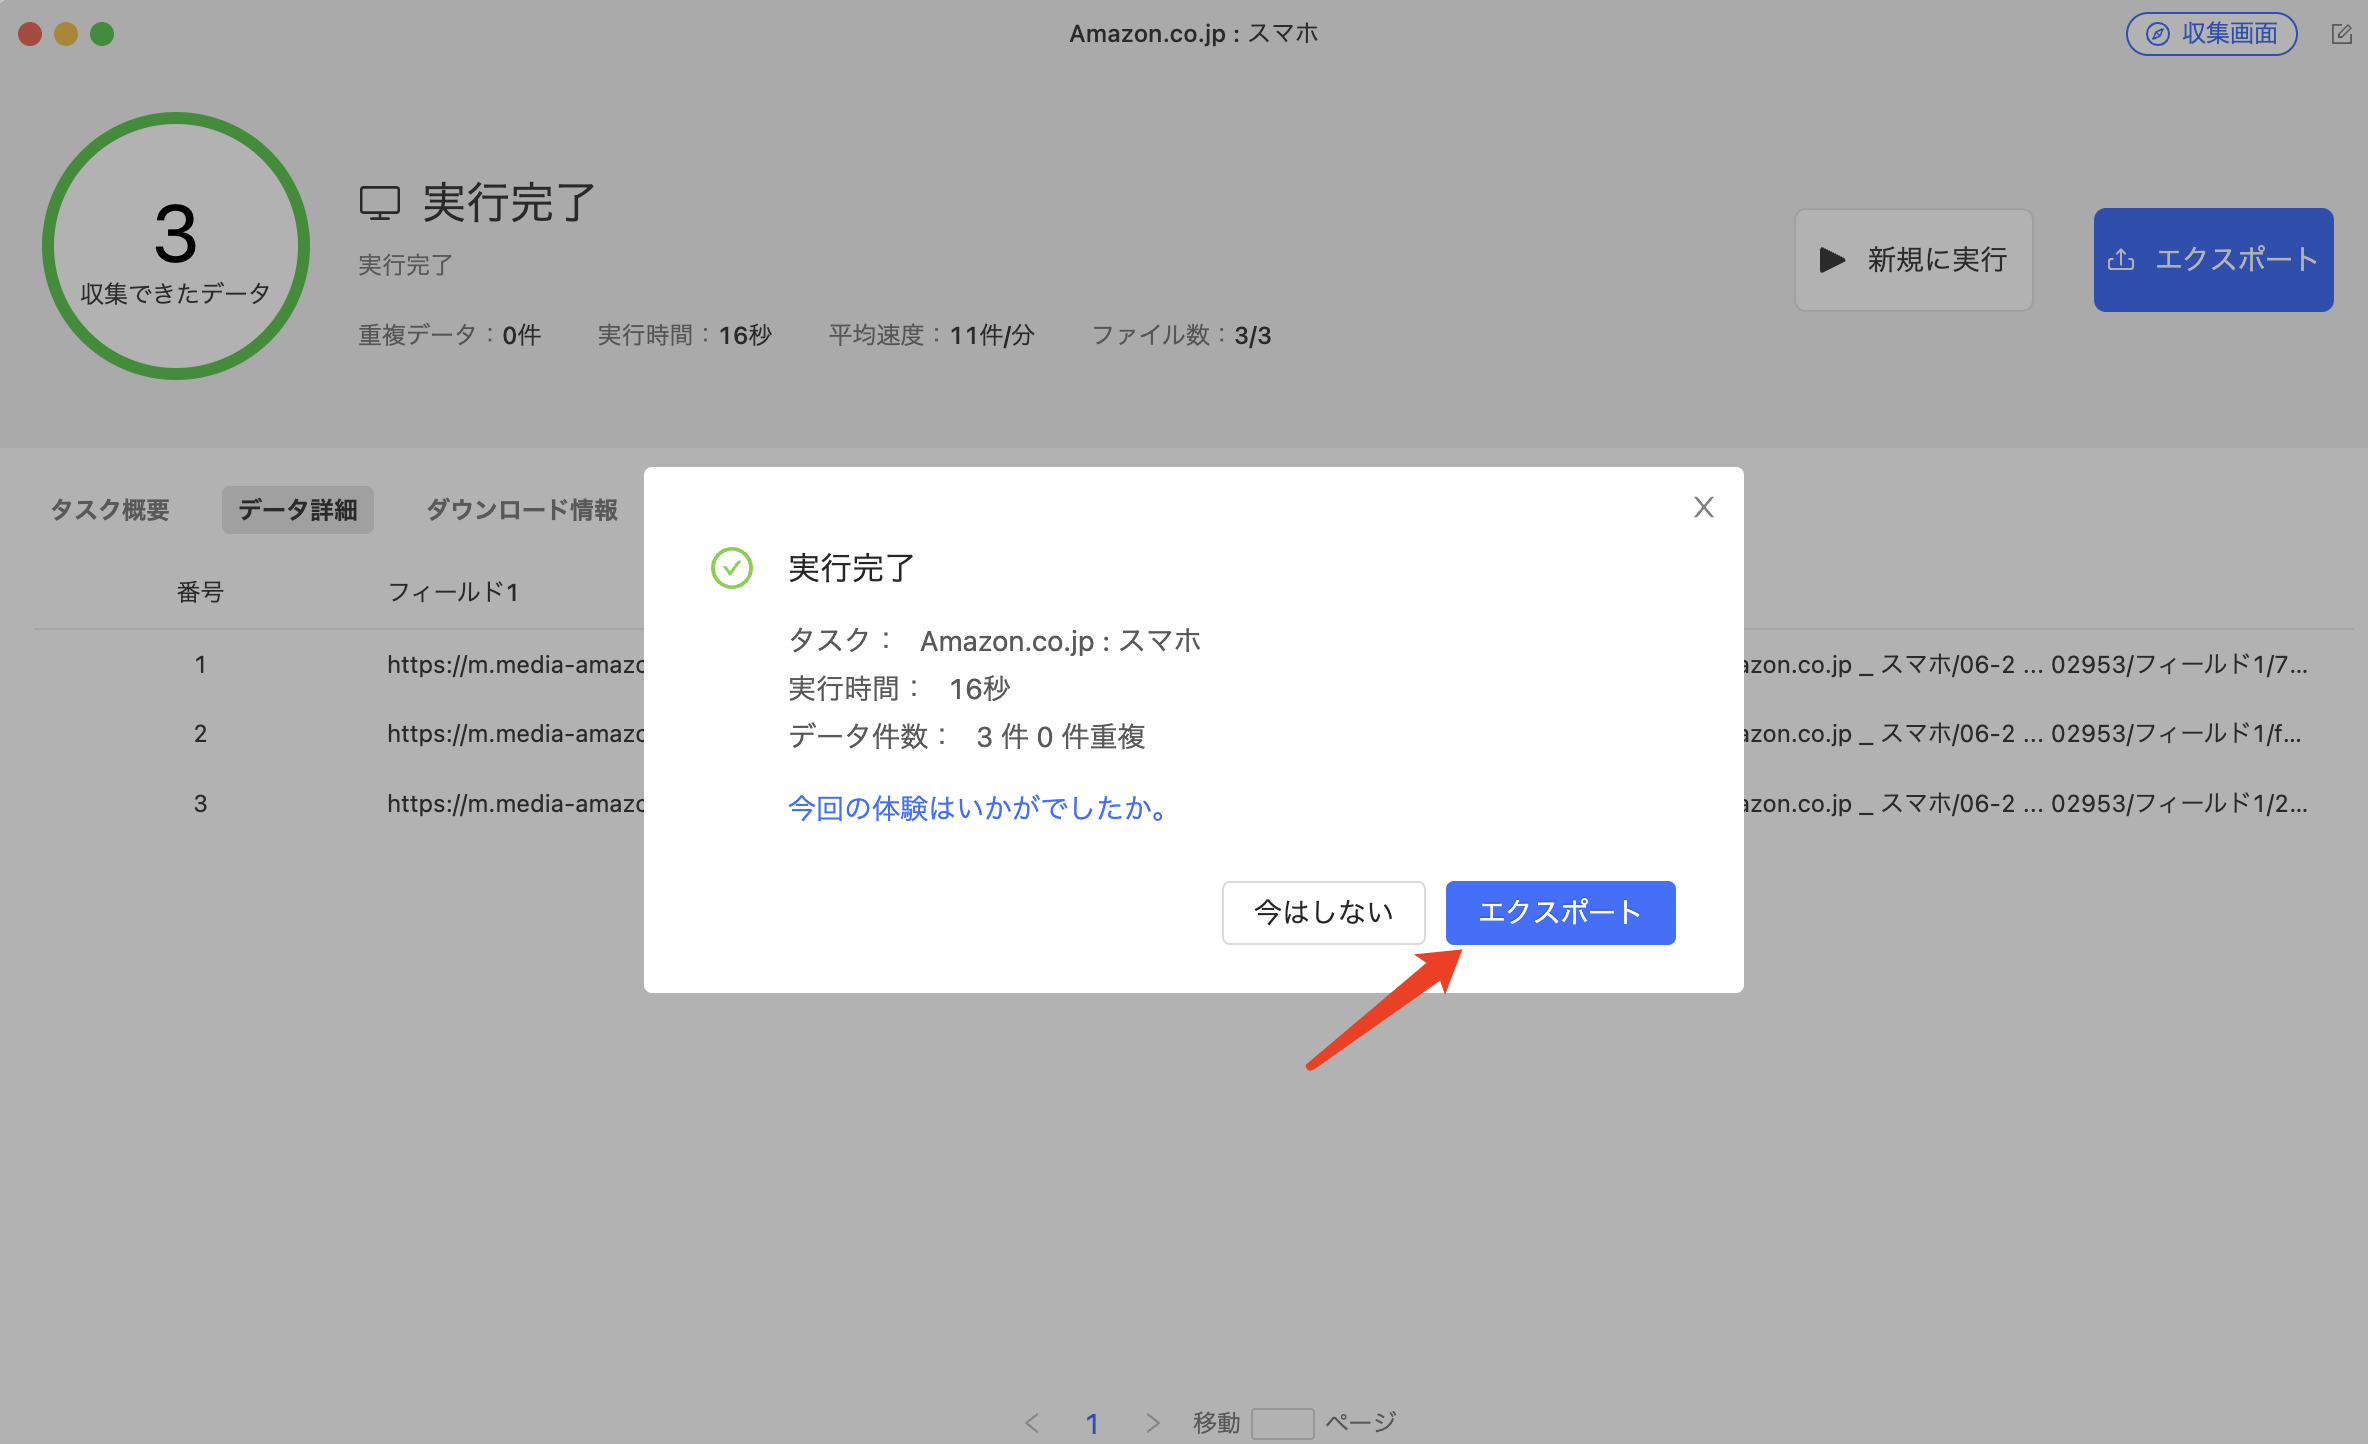This screenshot has width=2368, height=1444.
Task: Click the yellow macOS minimize button
Action: (x=66, y=34)
